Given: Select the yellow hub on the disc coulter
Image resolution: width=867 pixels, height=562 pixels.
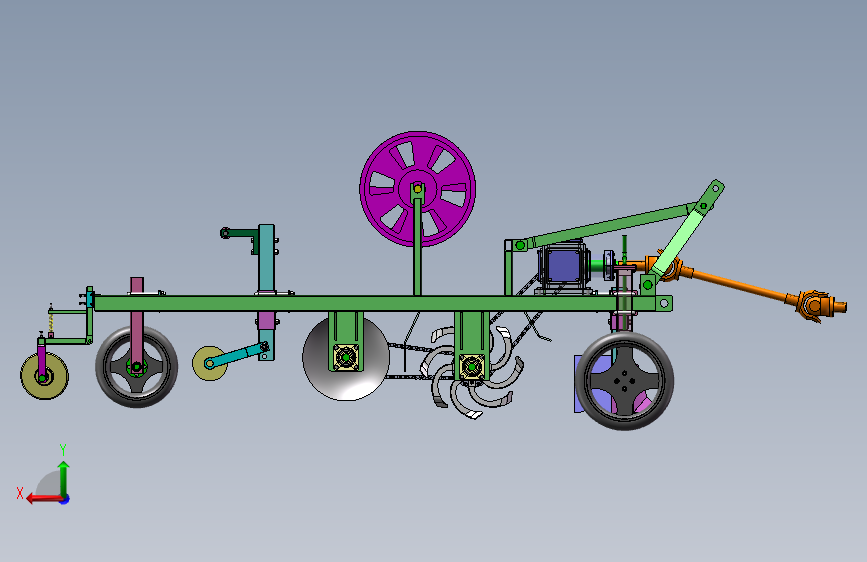Looking at the screenshot, I should coord(346,357).
